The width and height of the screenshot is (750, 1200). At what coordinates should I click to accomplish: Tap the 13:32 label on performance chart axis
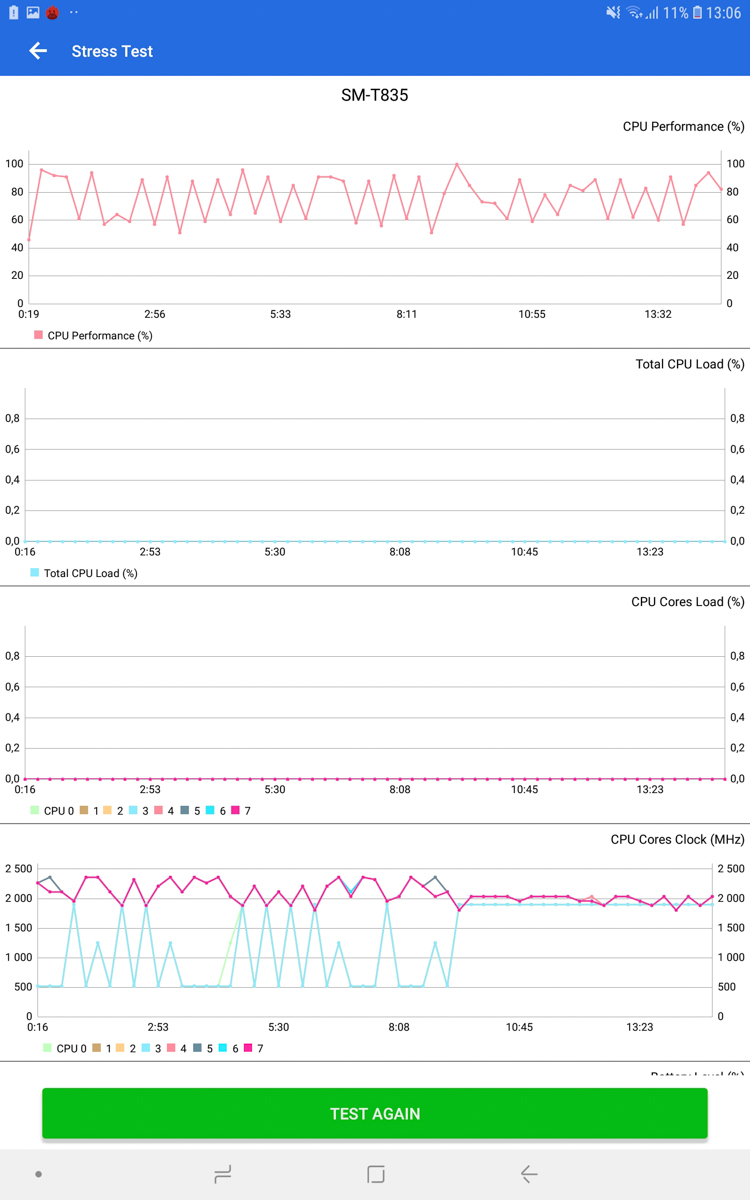click(x=658, y=314)
